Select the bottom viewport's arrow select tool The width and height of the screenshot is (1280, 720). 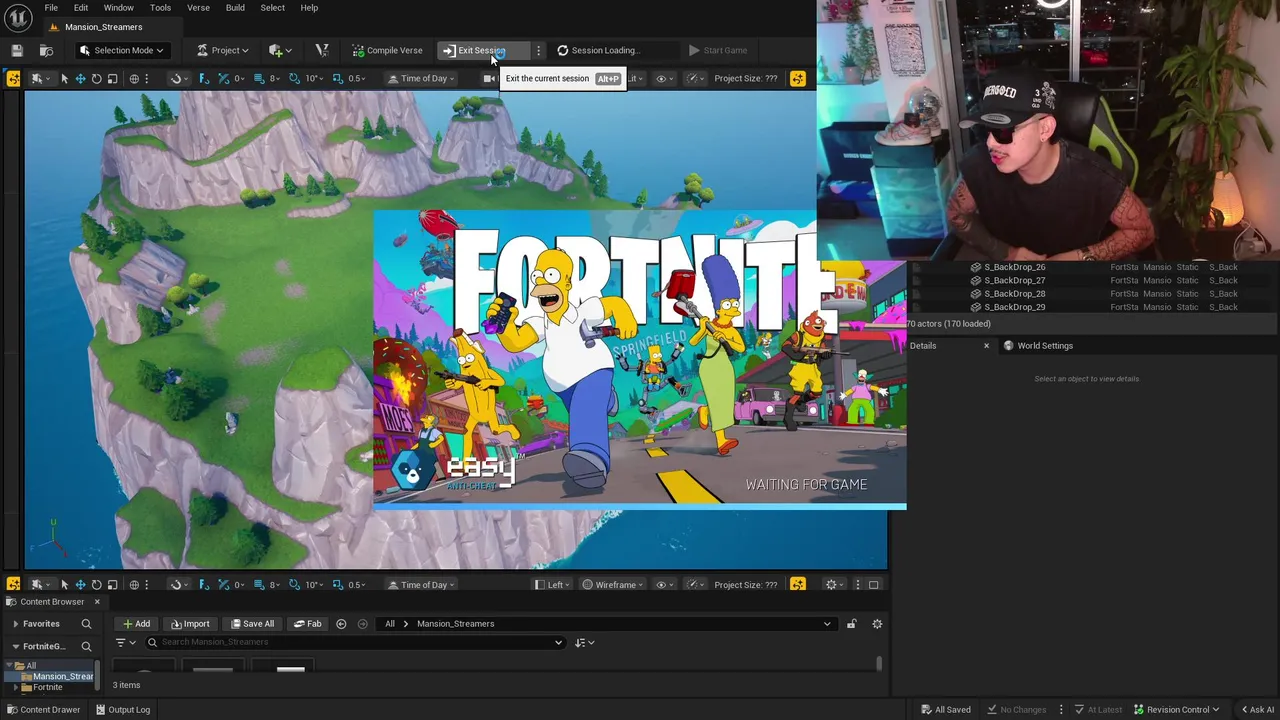[64, 585]
